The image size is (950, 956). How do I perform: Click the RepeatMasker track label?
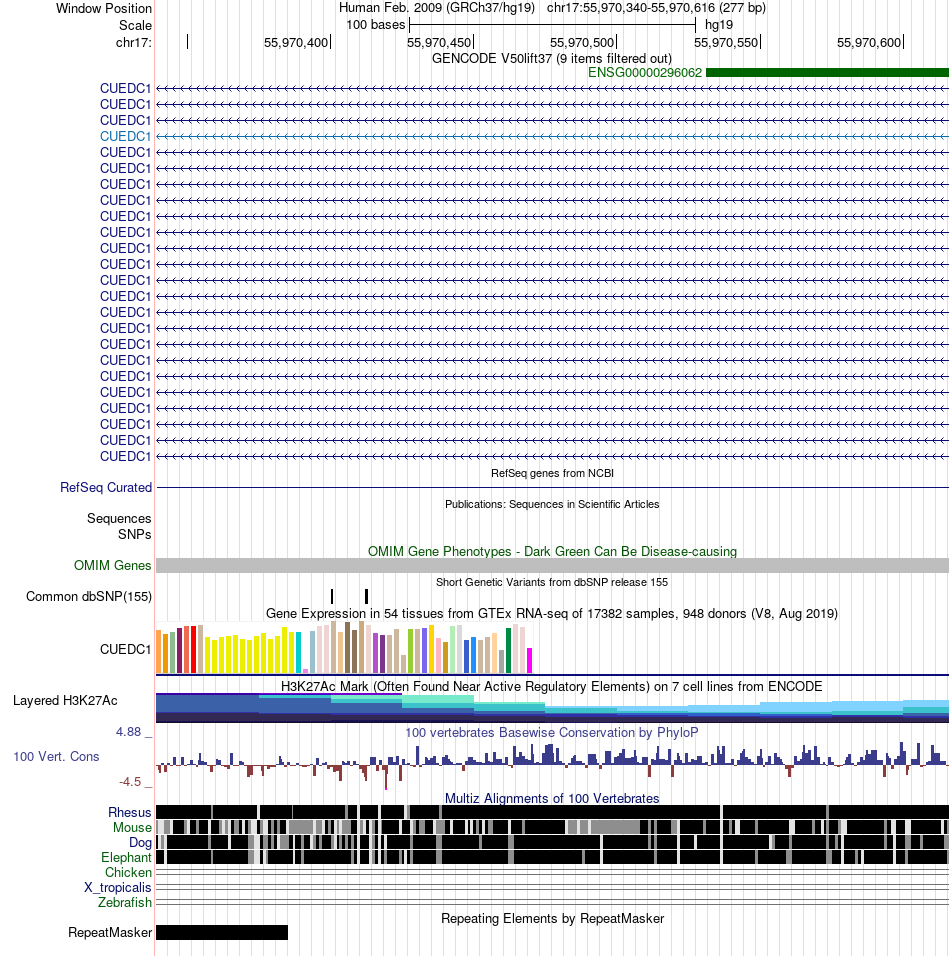tap(110, 933)
